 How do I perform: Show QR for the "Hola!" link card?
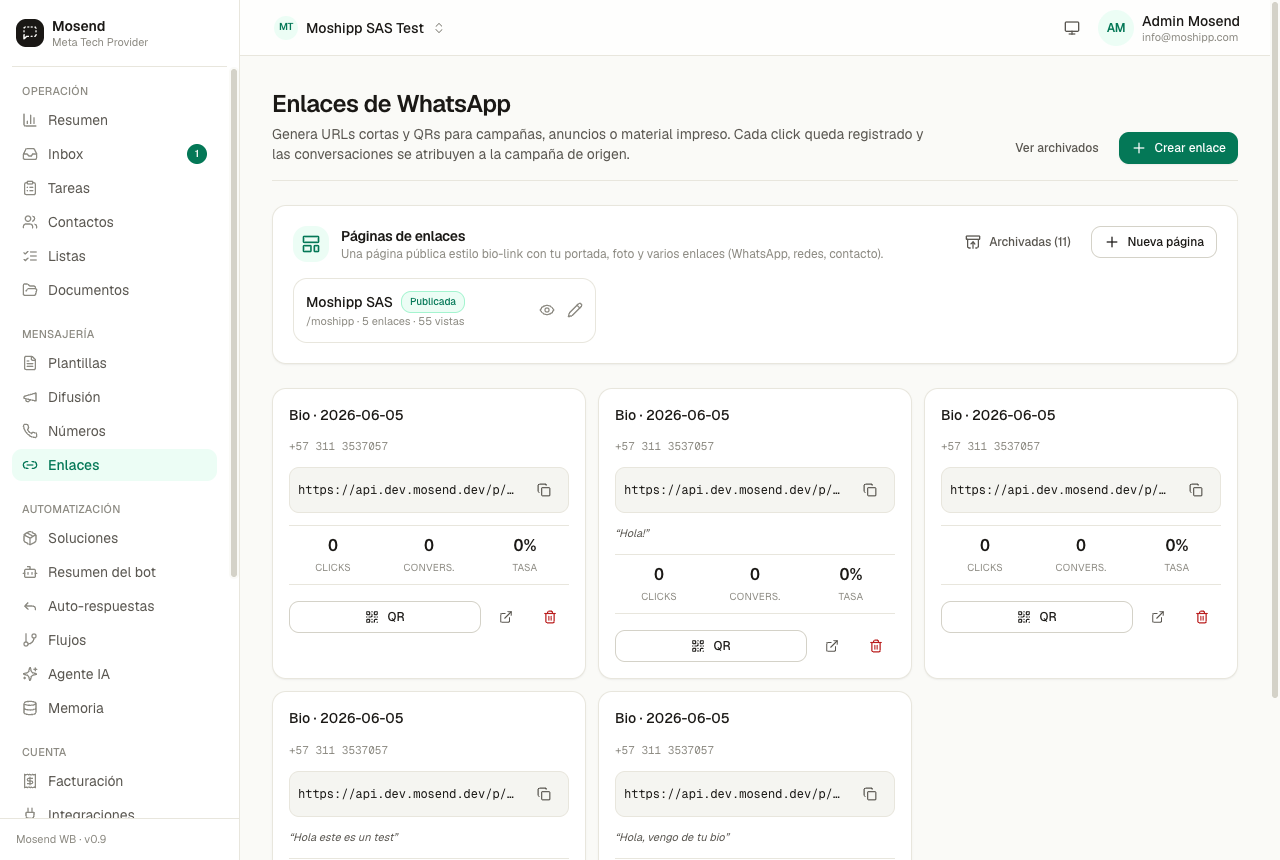point(711,646)
